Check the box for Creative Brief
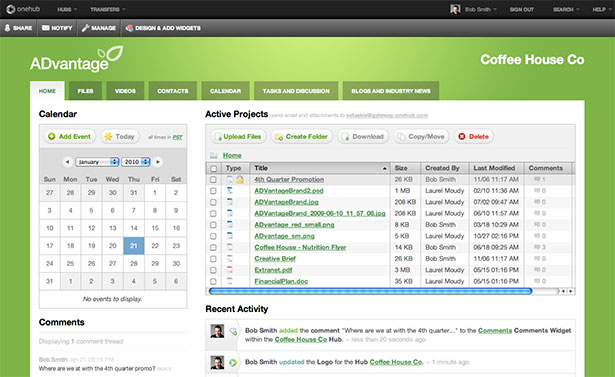Image resolution: width=615 pixels, height=377 pixels. (x=213, y=259)
